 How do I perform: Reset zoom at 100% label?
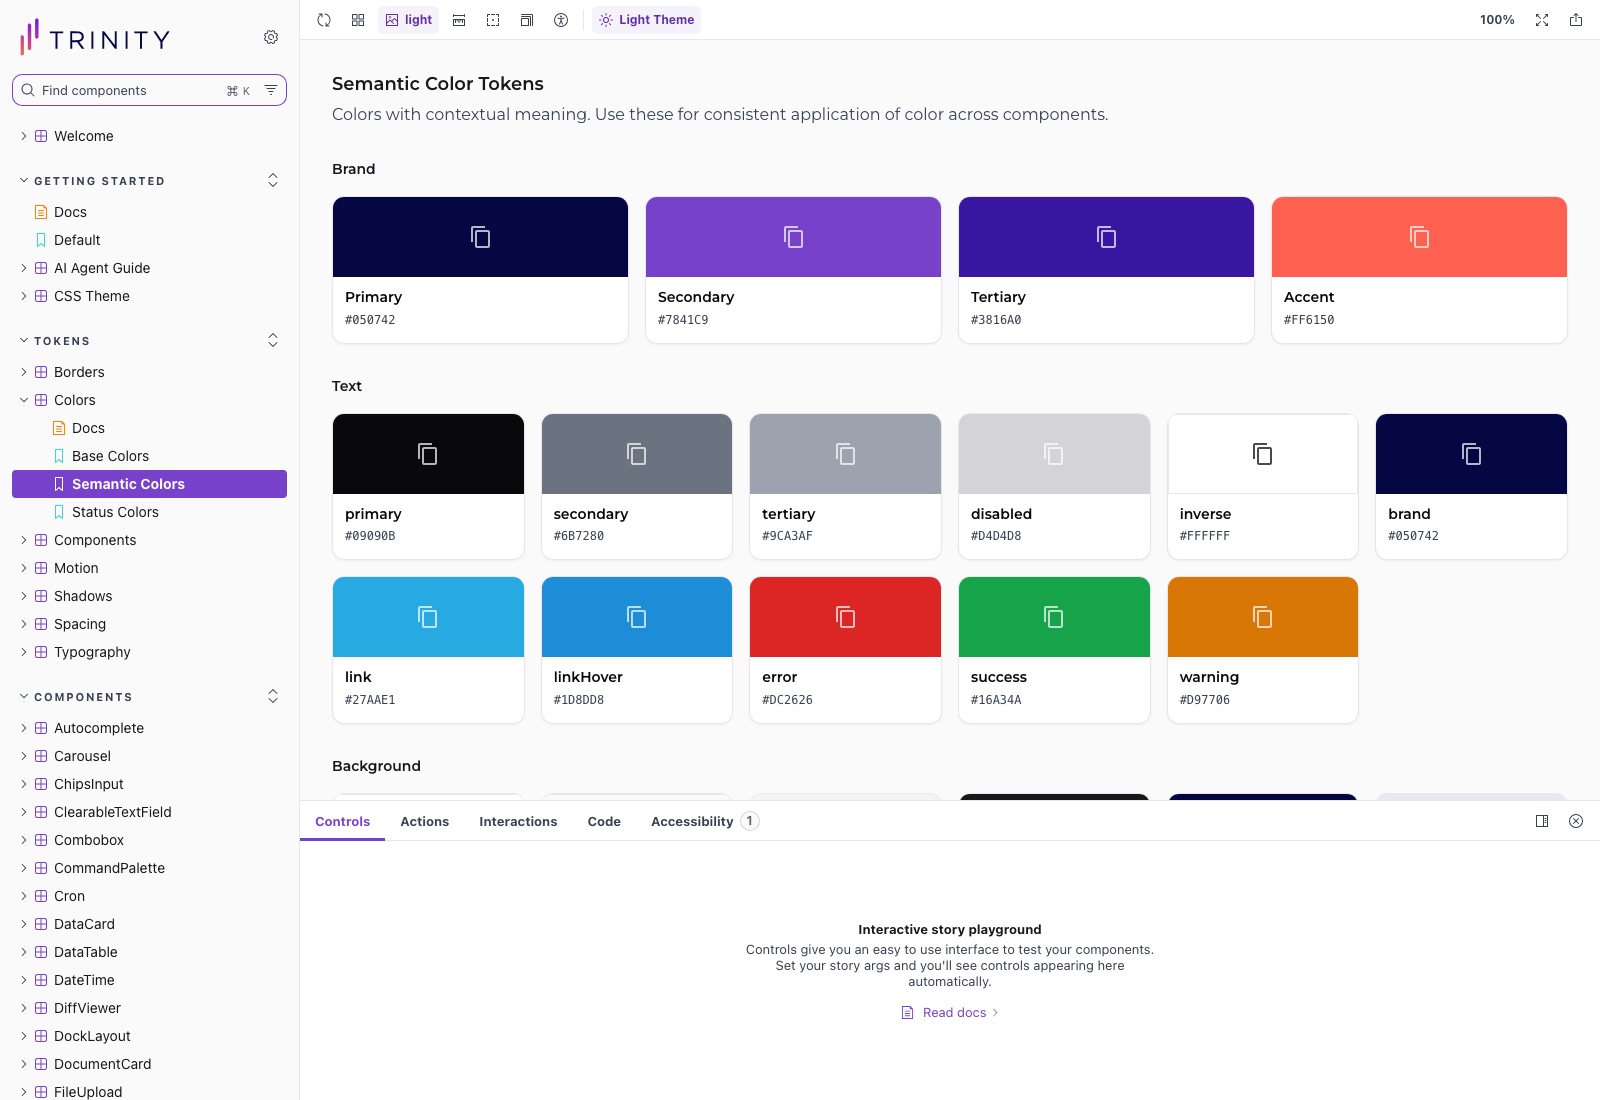pos(1497,20)
